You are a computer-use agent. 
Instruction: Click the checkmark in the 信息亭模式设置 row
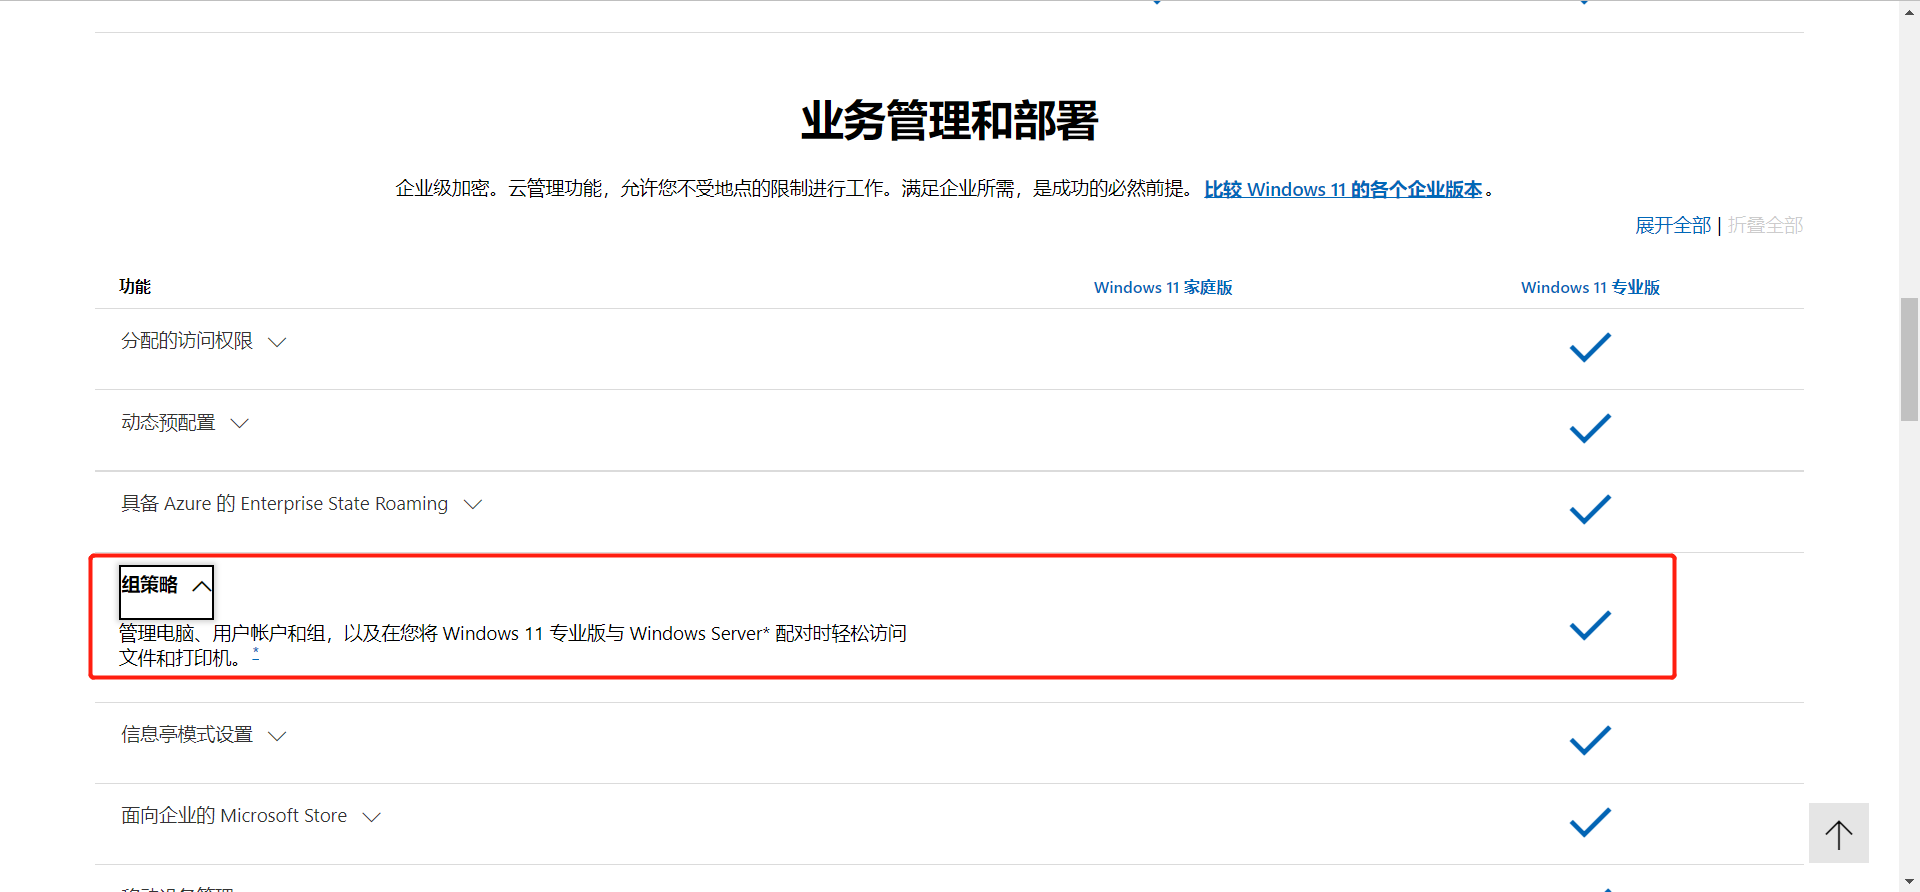point(1590,740)
